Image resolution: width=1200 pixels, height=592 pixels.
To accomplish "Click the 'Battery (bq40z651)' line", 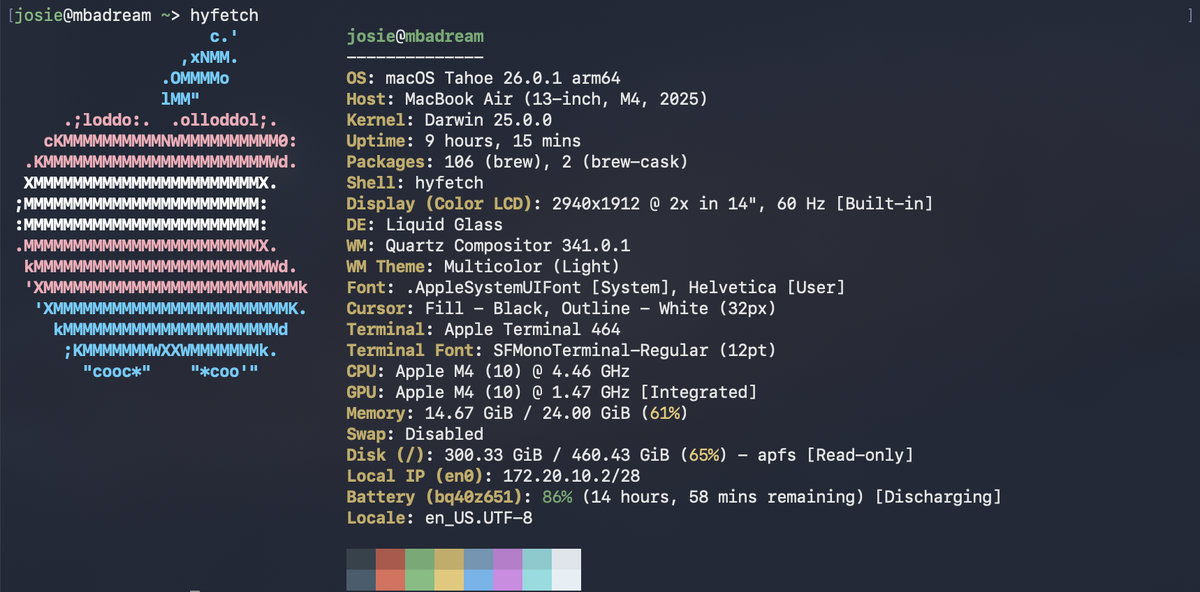I will tap(674, 497).
